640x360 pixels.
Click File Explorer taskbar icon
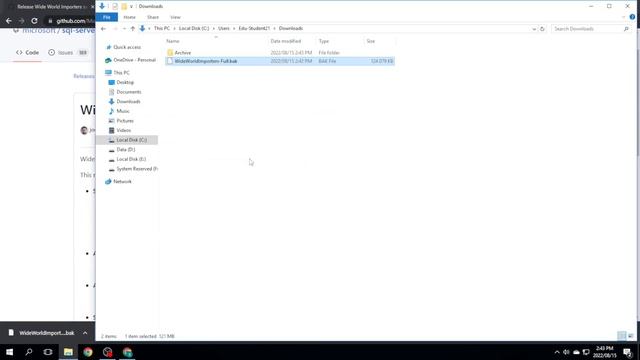68,352
